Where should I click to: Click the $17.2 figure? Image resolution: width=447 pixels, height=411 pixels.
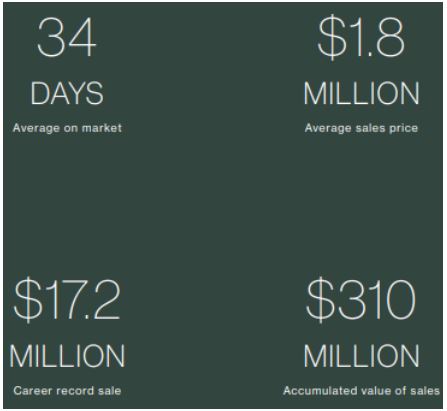tap(67, 300)
